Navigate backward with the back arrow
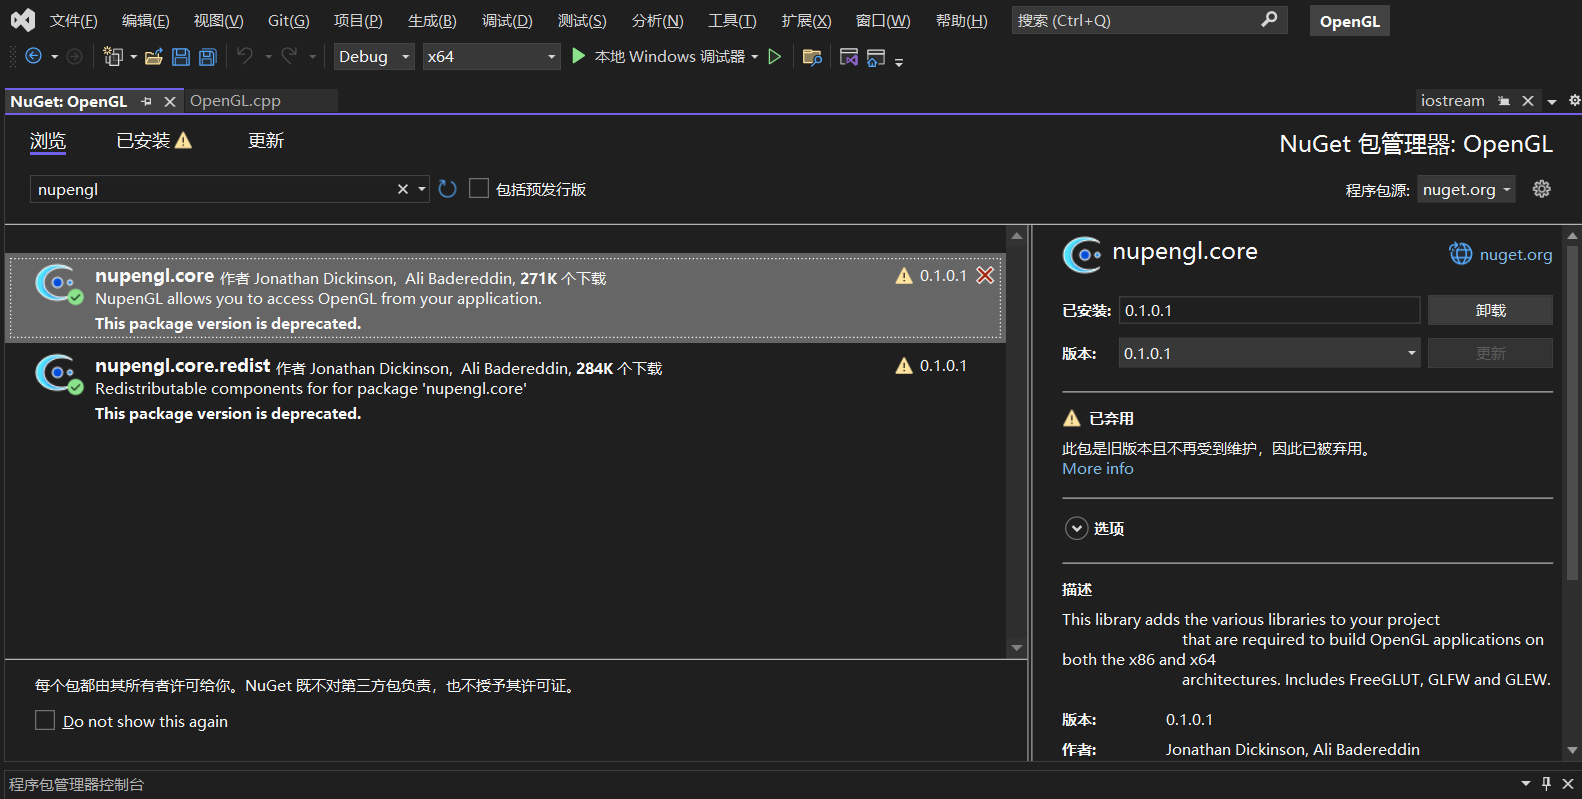The image size is (1582, 799). click(x=33, y=57)
